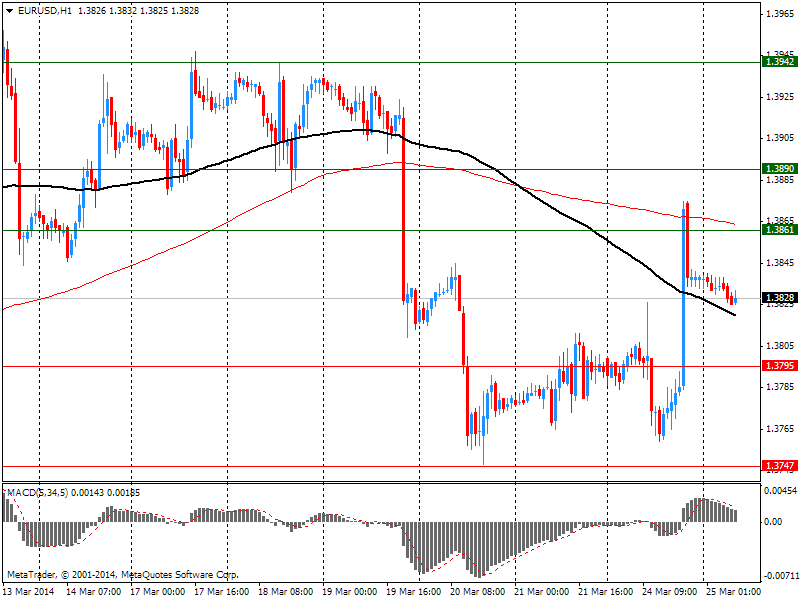Click the 1.3845 price scale label
The height and width of the screenshot is (600, 800).
pyautogui.click(x=781, y=263)
